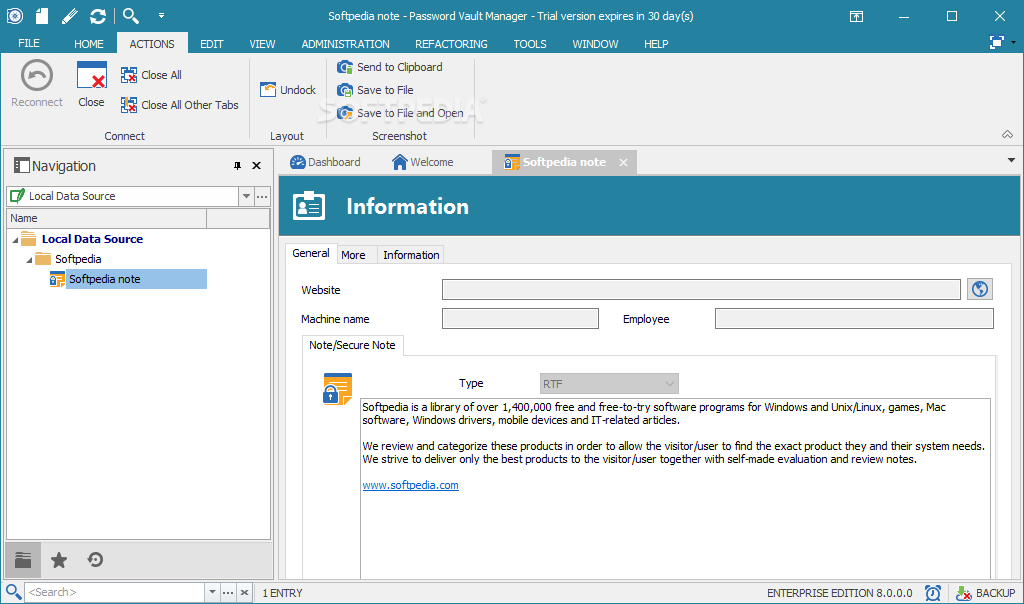This screenshot has height=604, width=1024.
Task: Open the quick access toolbar customize arrow
Action: tap(161, 16)
